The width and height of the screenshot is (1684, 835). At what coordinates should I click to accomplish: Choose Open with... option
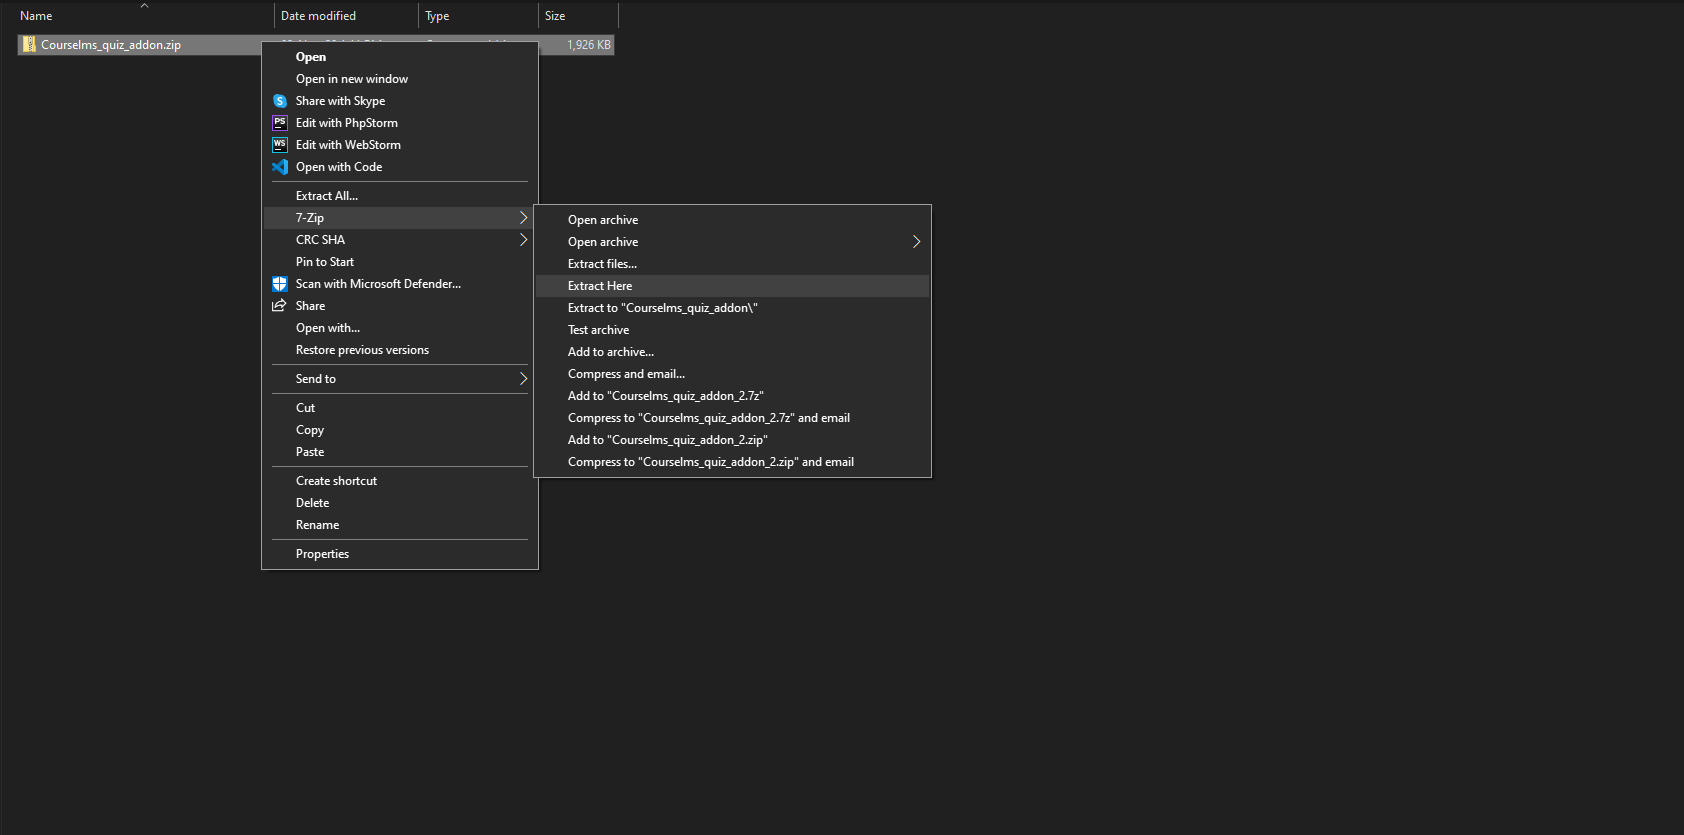point(400,328)
